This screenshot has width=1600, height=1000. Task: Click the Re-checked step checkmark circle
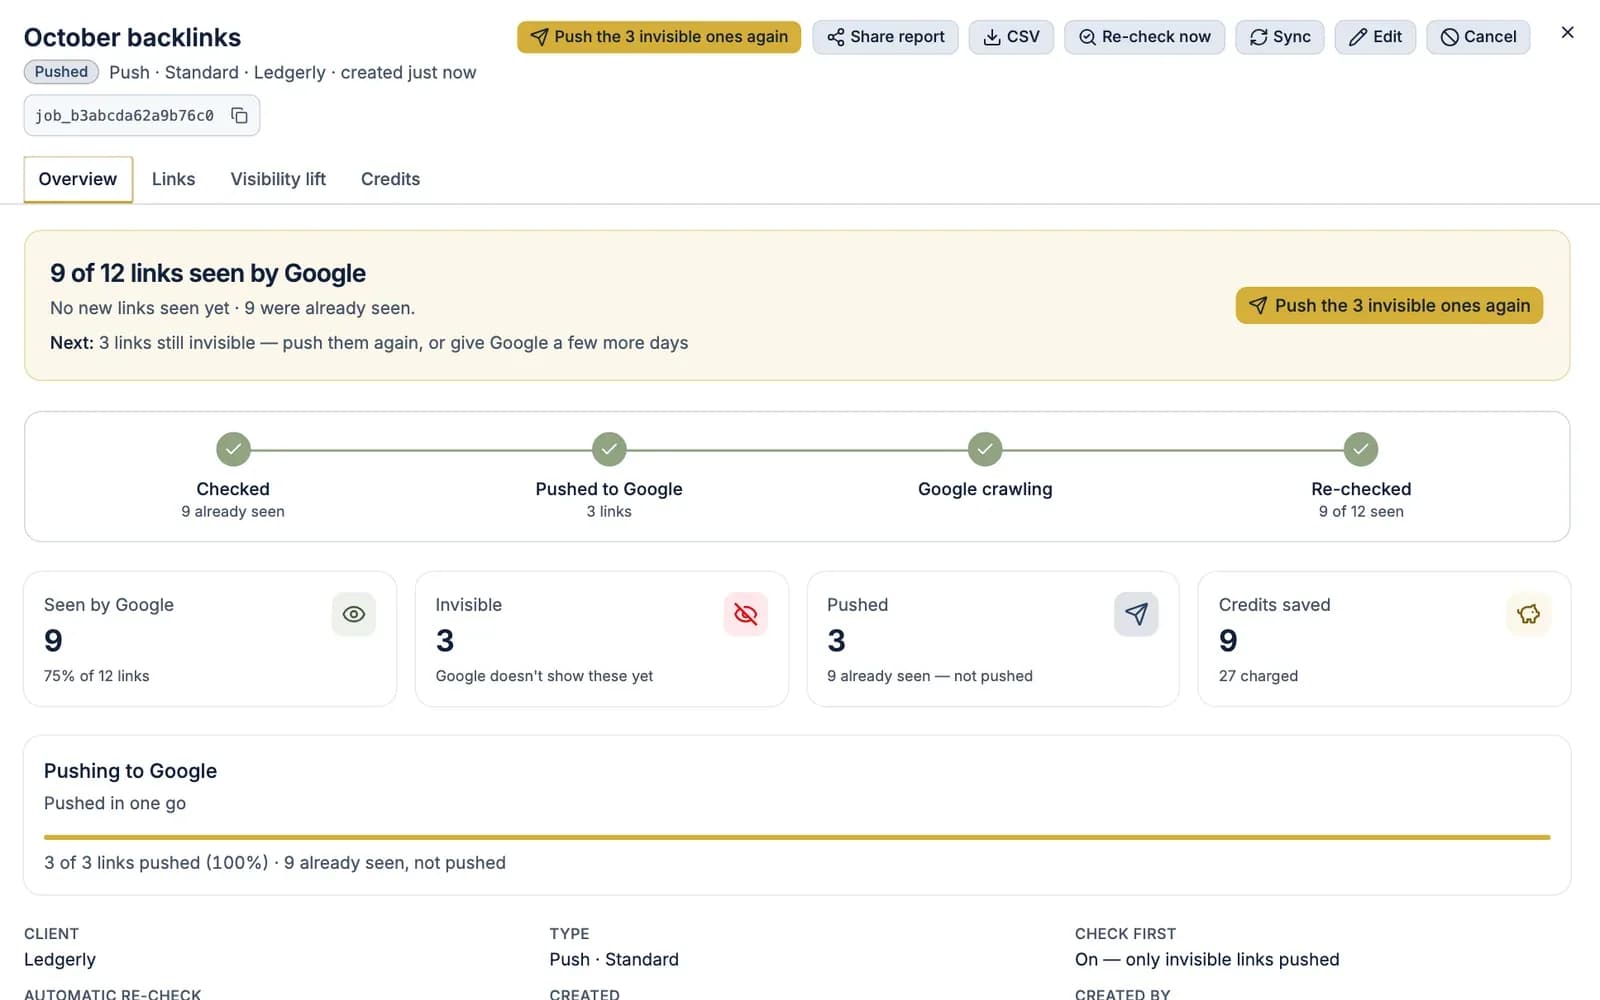[1361, 449]
